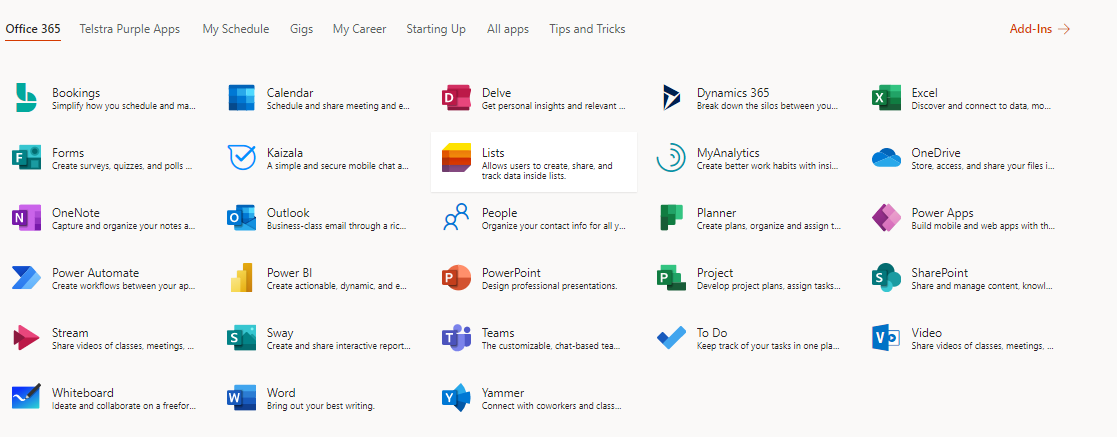
Task: Open the Outlook app link
Action: 288,213
